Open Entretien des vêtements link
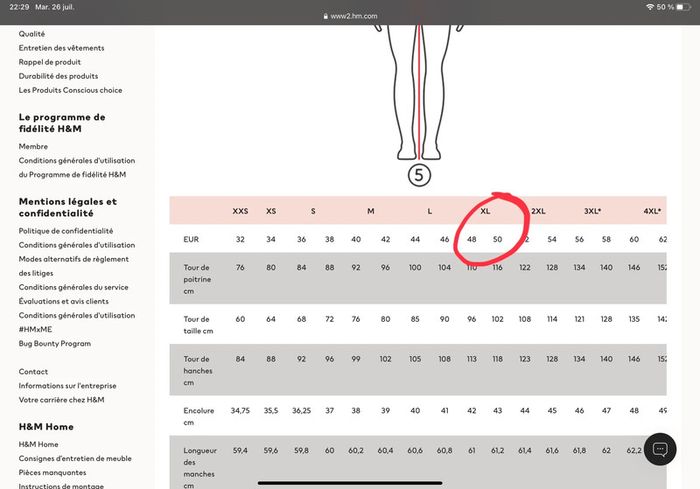 click(61, 48)
